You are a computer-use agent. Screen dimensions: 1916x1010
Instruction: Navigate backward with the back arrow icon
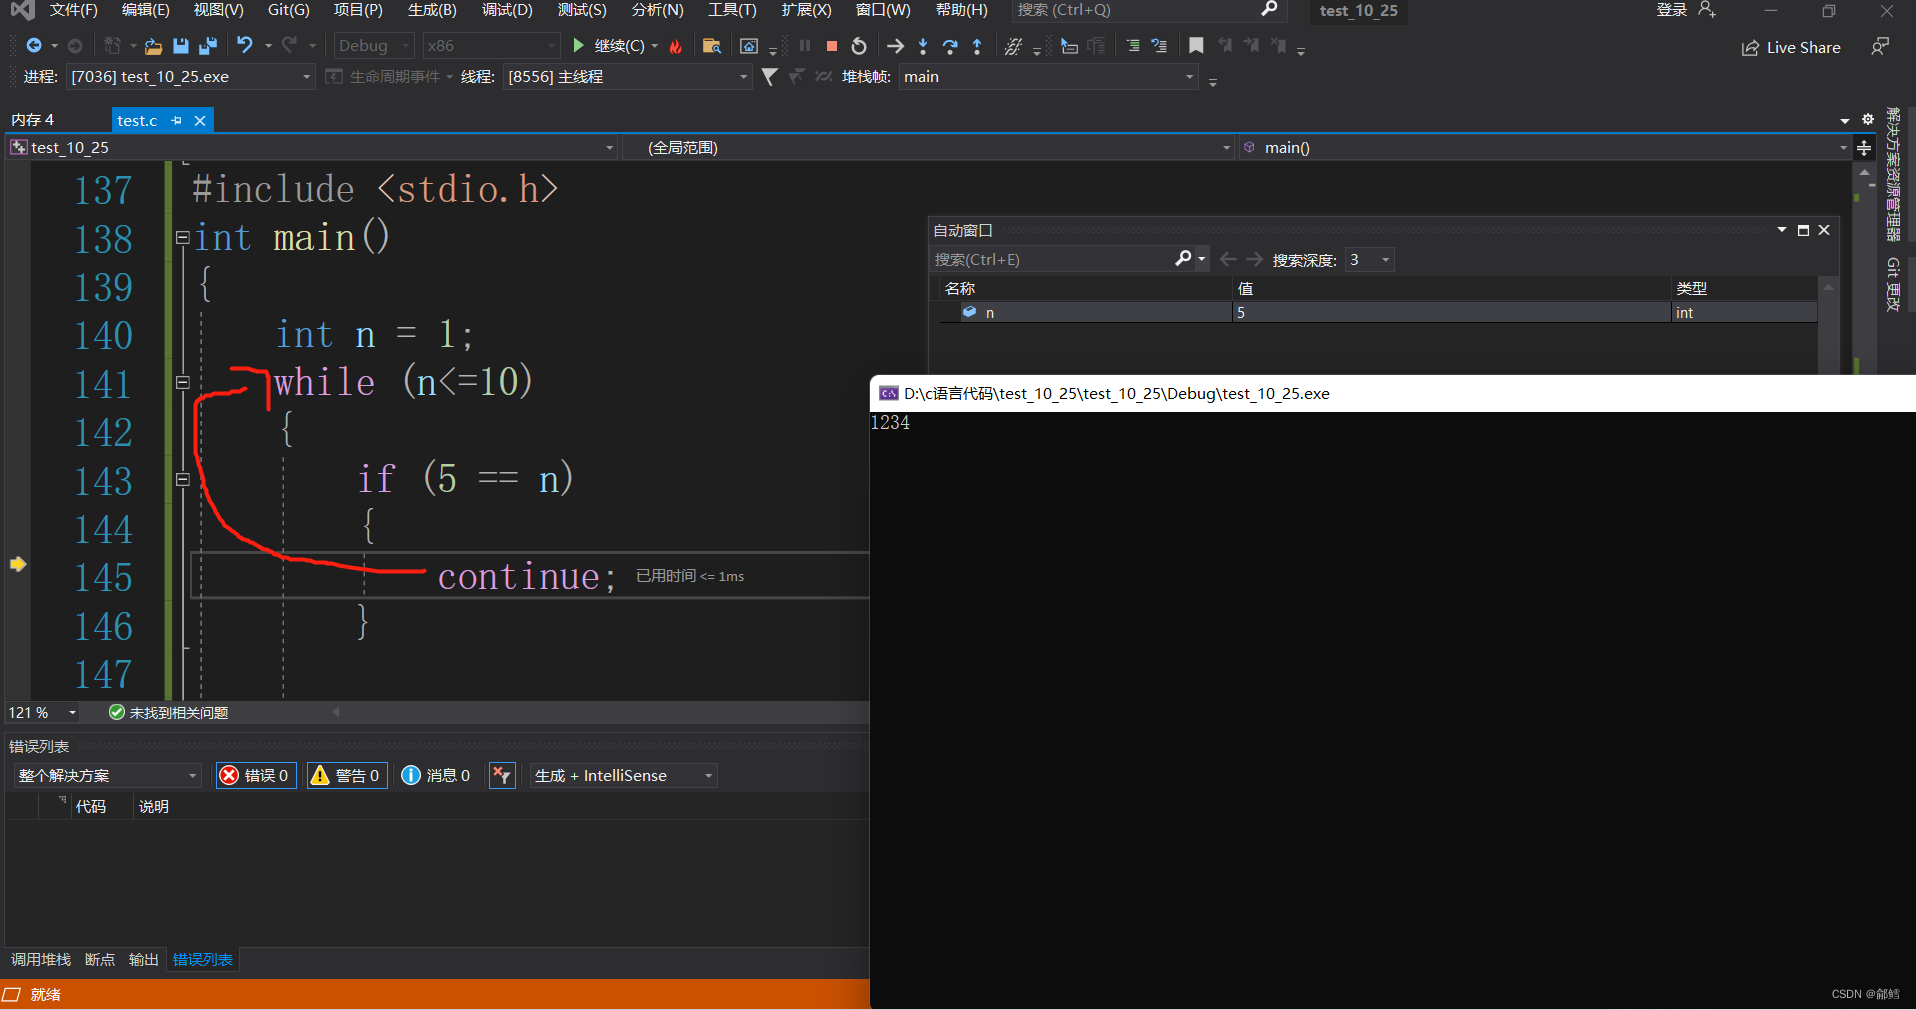(33, 46)
